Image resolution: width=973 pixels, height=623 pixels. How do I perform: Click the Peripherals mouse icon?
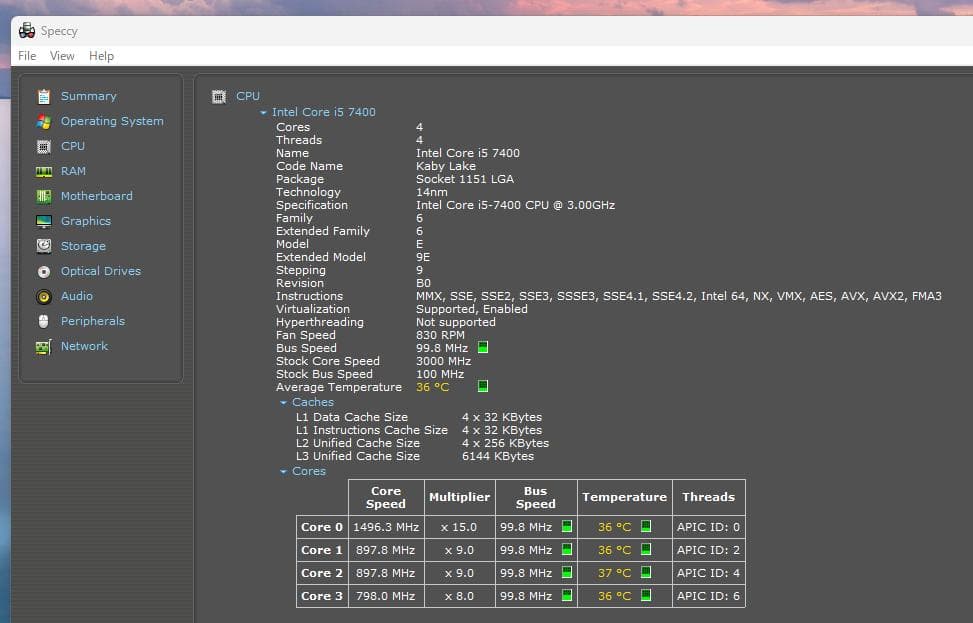43,322
